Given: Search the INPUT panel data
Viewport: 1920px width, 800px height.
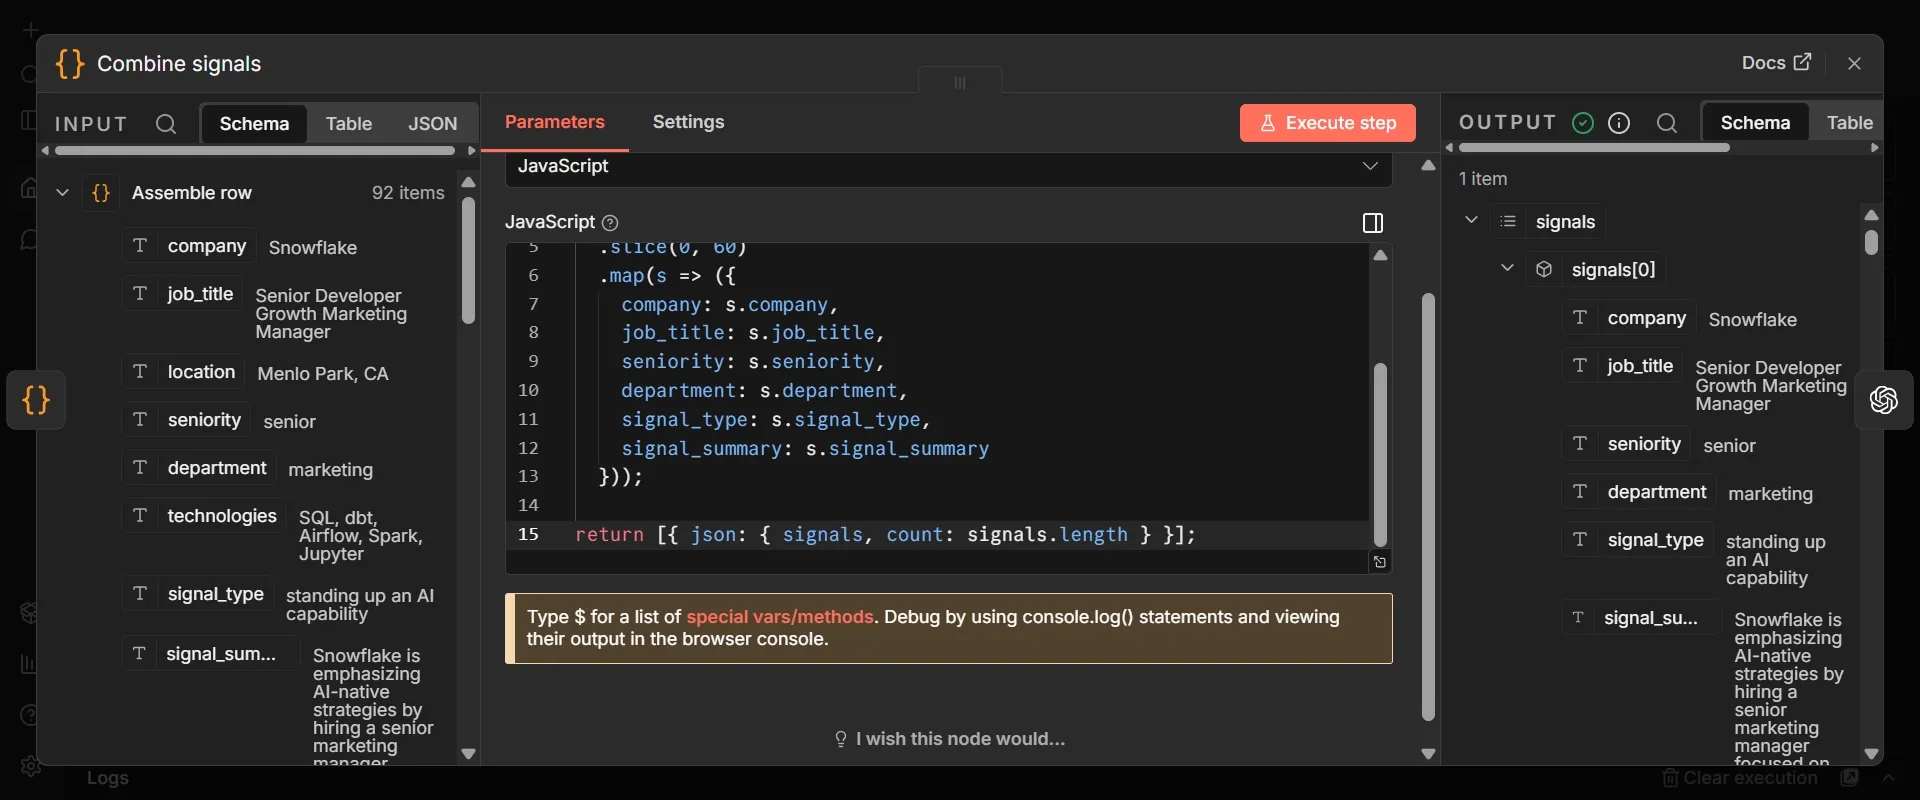Looking at the screenshot, I should (x=166, y=124).
